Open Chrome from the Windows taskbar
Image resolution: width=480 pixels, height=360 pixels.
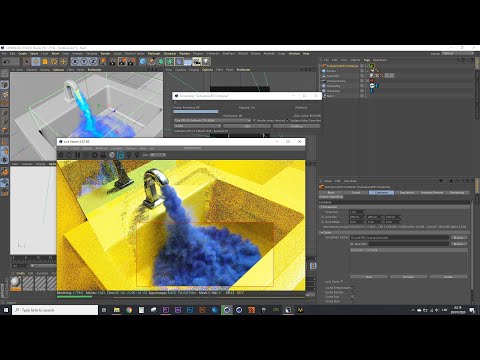(x=129, y=310)
